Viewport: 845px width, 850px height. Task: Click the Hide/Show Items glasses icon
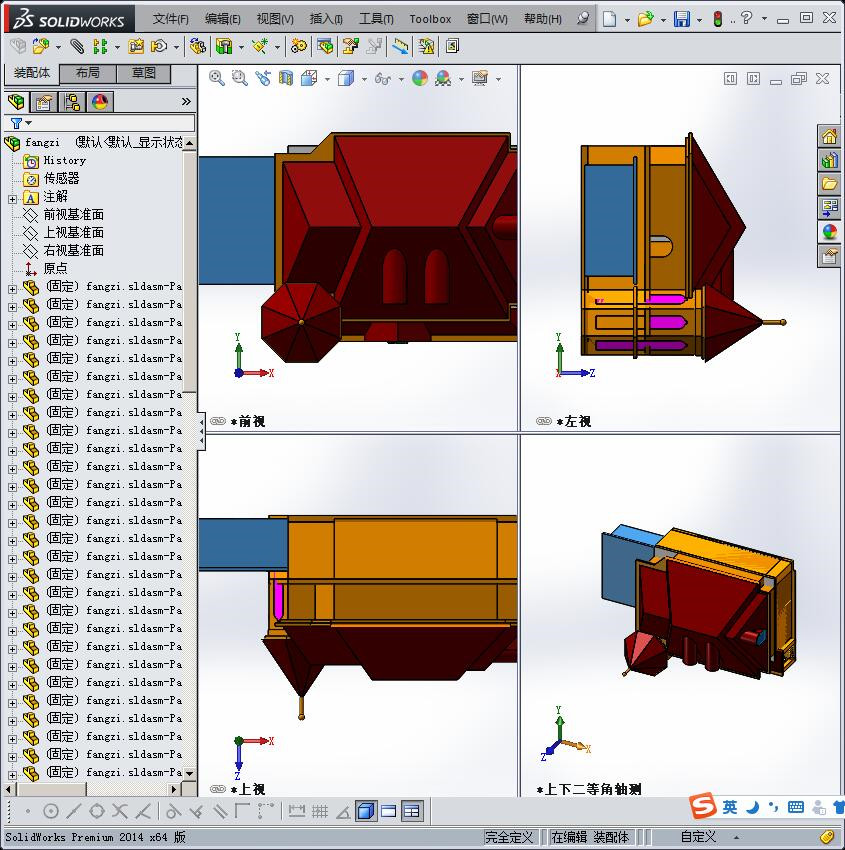(383, 79)
